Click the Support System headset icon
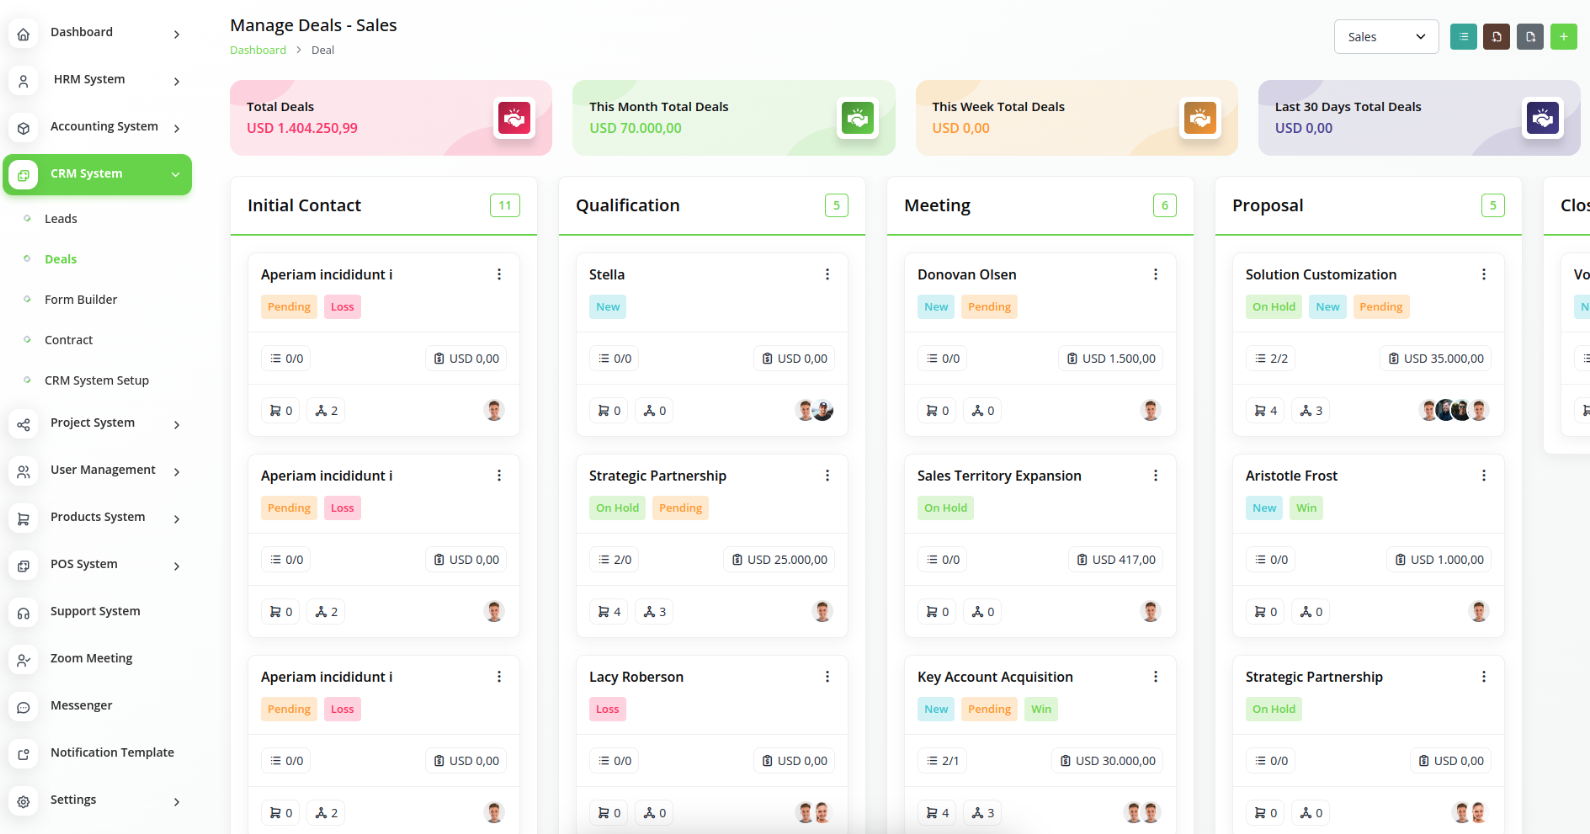The height and width of the screenshot is (834, 1590). (x=24, y=612)
